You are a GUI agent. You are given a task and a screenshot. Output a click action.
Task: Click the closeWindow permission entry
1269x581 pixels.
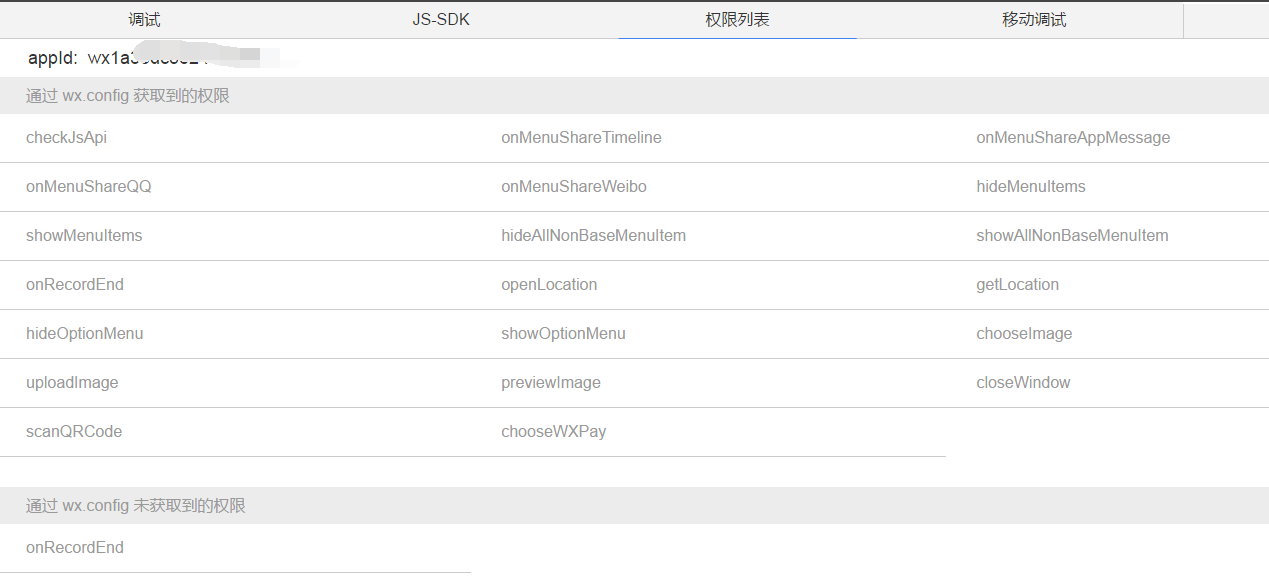coord(1023,383)
